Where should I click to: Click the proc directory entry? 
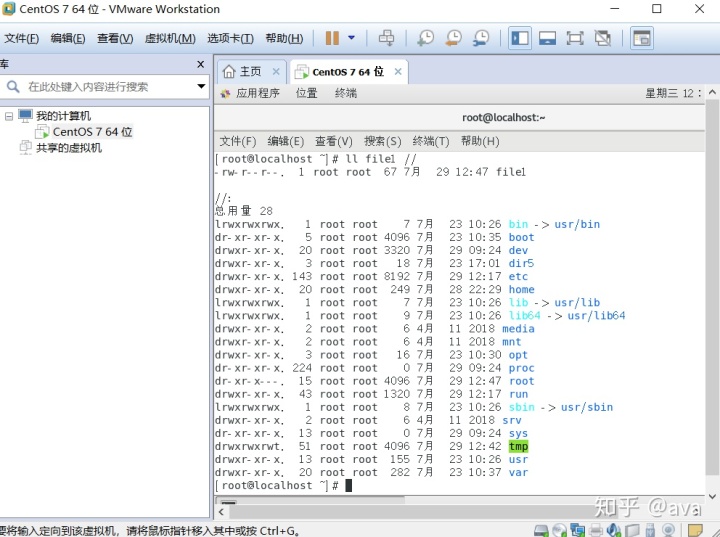click(x=522, y=368)
